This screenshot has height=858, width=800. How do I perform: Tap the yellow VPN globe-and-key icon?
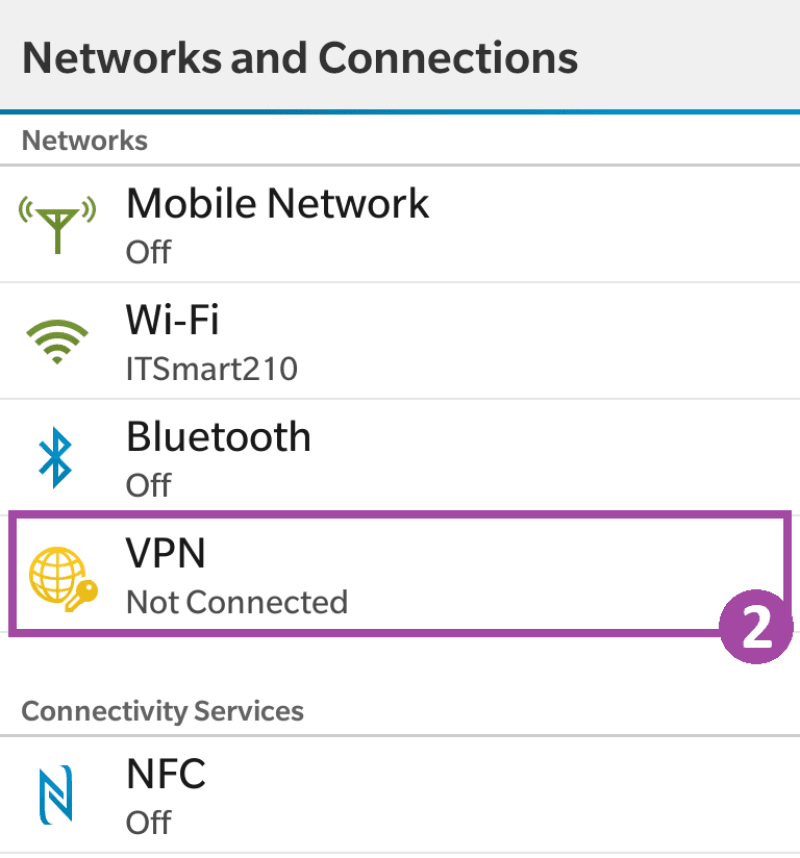click(x=58, y=577)
